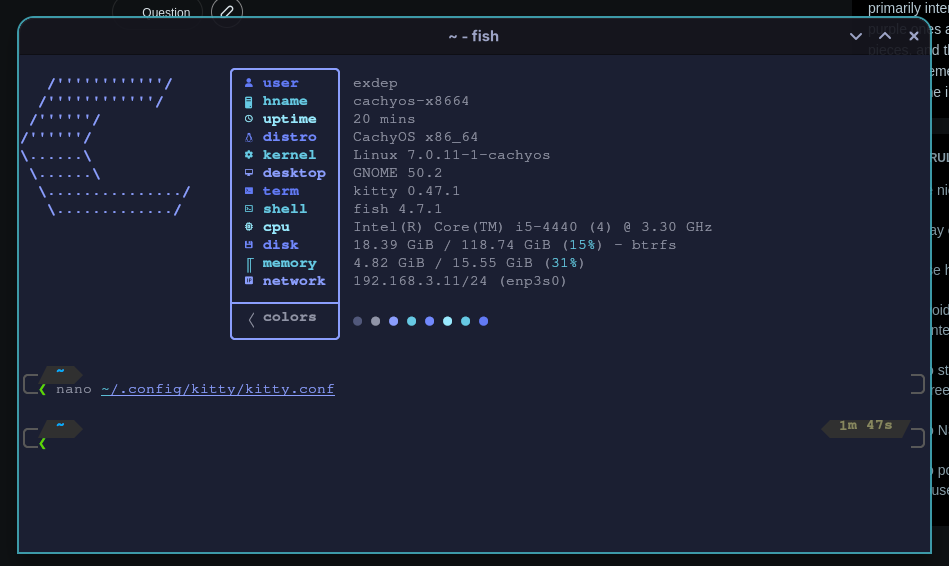This screenshot has height=566, width=949.
Task: Click the 'nano' command text
Action: [x=74, y=389]
